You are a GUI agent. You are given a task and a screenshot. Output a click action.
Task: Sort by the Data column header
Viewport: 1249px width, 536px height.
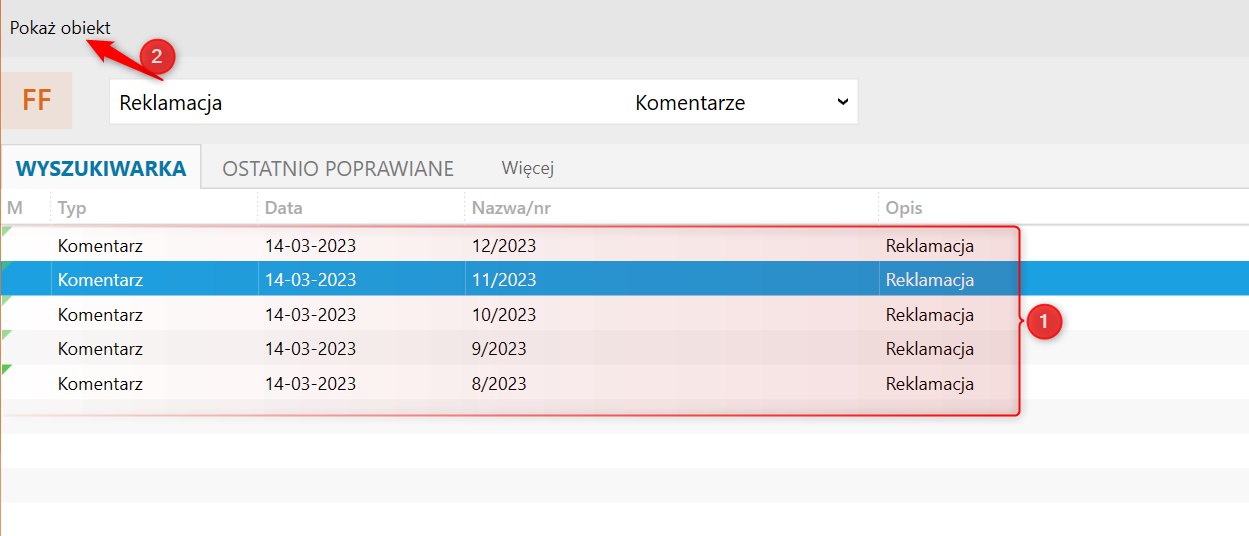tap(284, 208)
